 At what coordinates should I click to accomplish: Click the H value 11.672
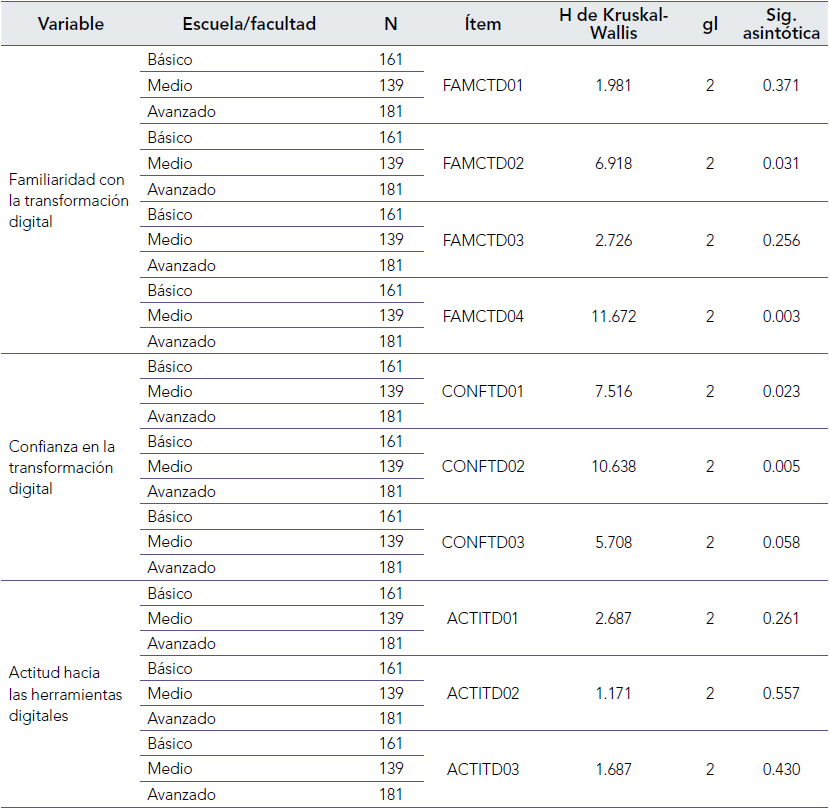click(x=614, y=316)
